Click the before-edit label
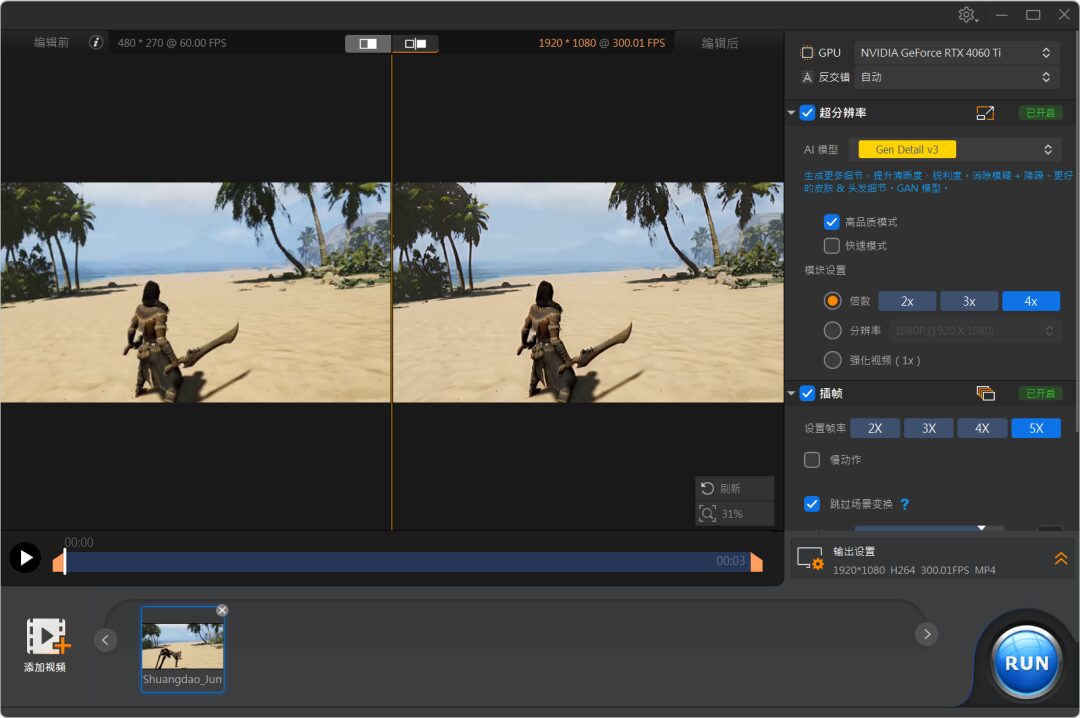The image size is (1080, 718). tap(52, 43)
